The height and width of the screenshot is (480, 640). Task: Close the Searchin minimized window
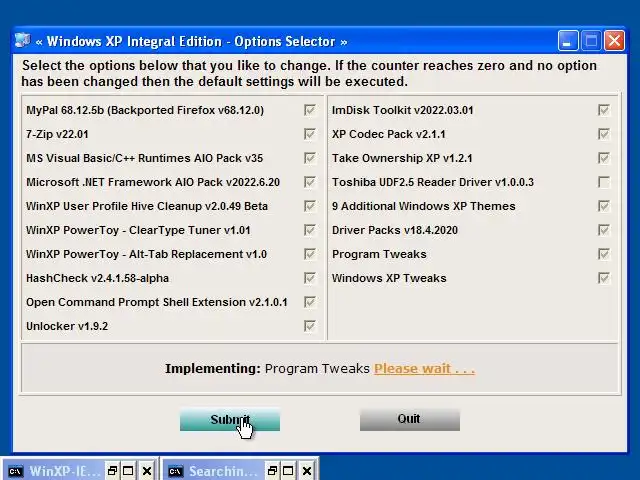click(307, 471)
